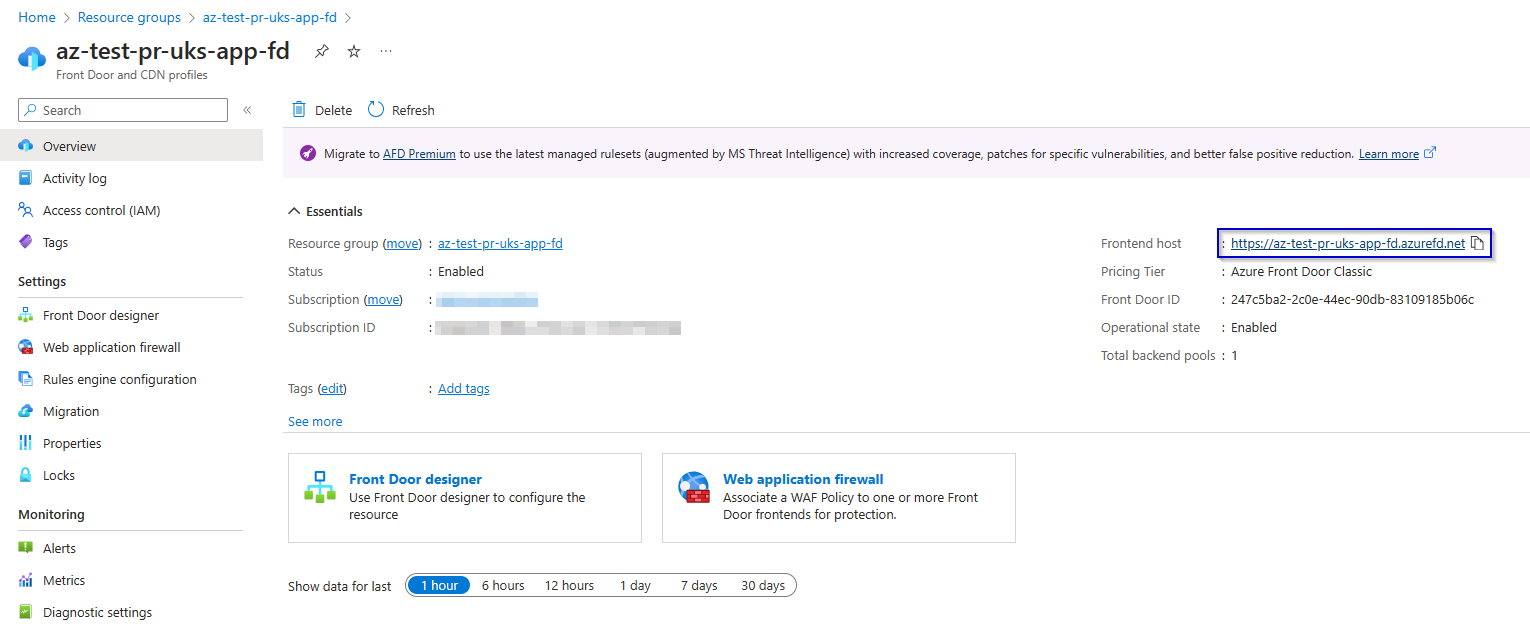Open the Learn more link in banner
This screenshot has height=636, width=1530.
tap(1389, 154)
